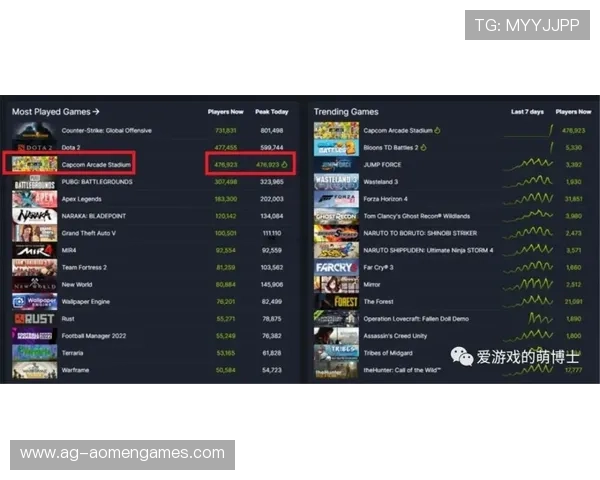600x480 pixels.
Task: Click the Wasteland 3 game icon
Action: [336, 182]
